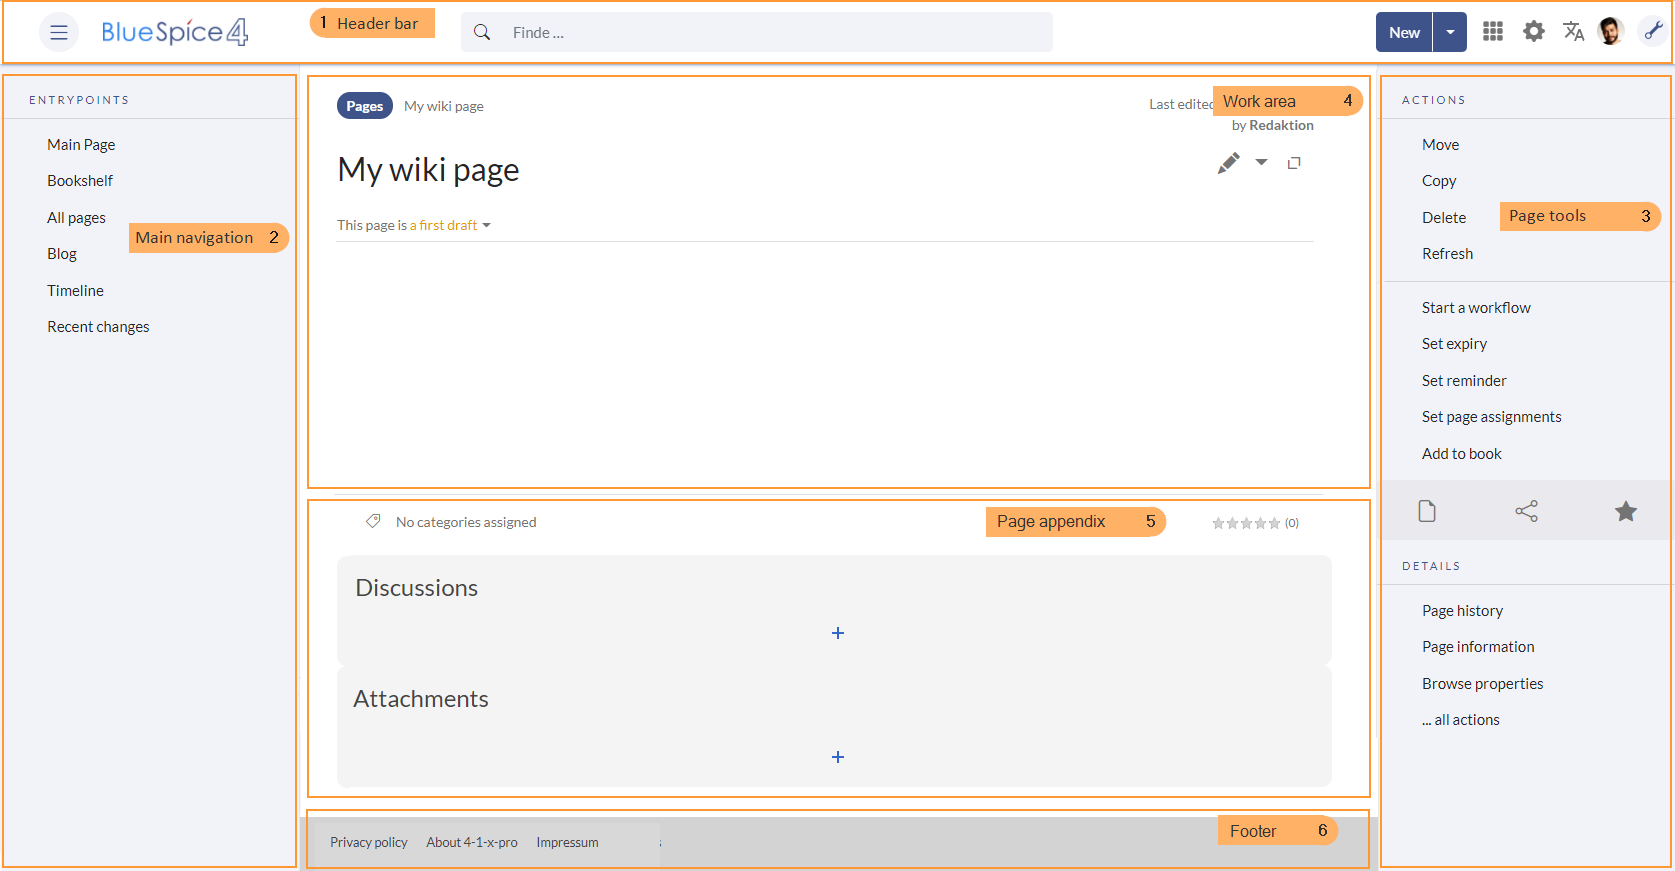Screen dimensions: 1675x871
Task: Open Main Page in navigation
Action: 81,145
